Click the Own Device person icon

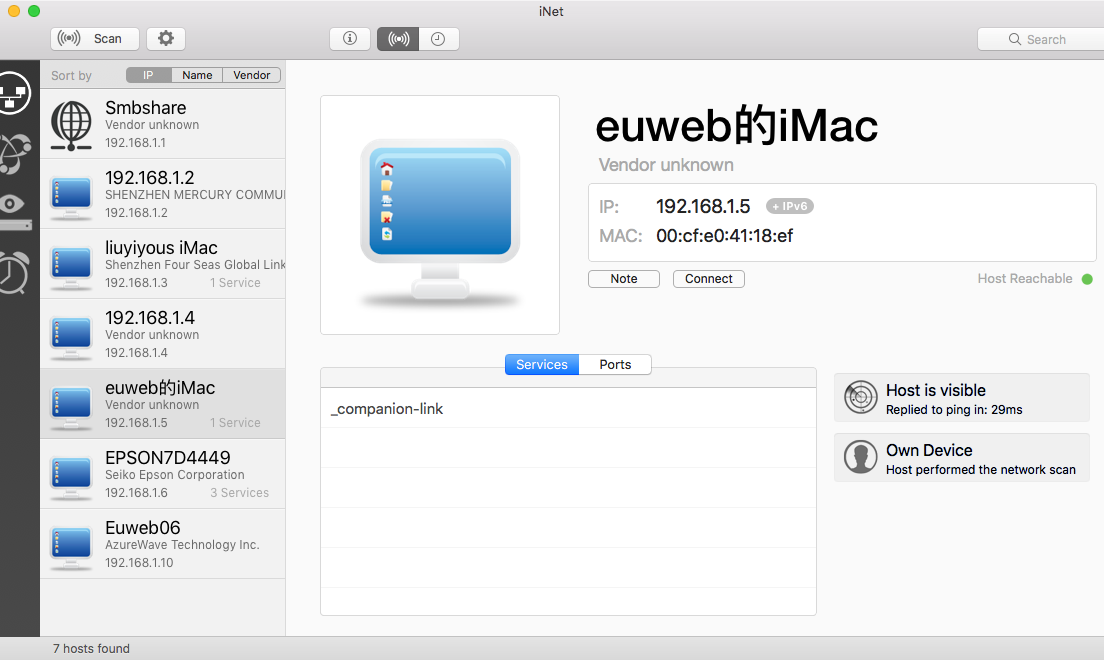point(860,457)
